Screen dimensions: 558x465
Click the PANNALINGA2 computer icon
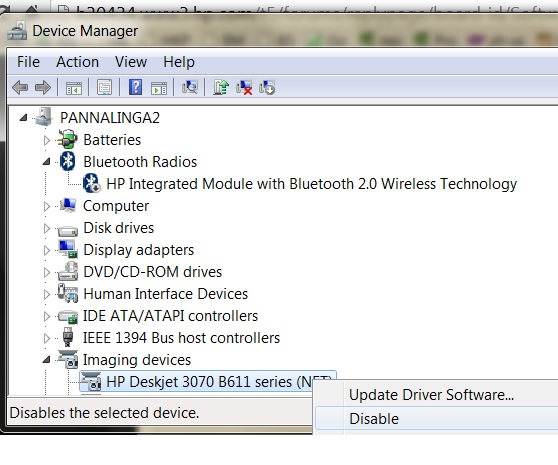(x=44, y=117)
